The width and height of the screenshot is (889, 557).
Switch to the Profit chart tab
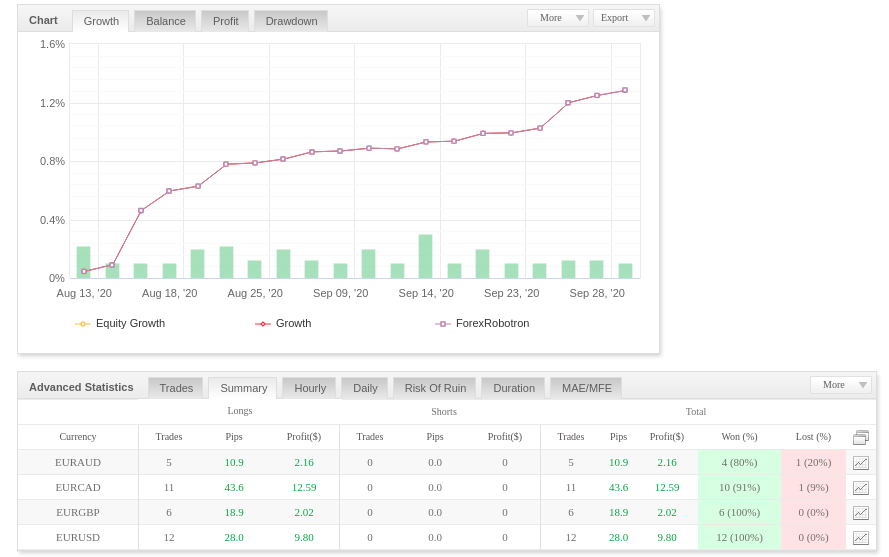[226, 21]
